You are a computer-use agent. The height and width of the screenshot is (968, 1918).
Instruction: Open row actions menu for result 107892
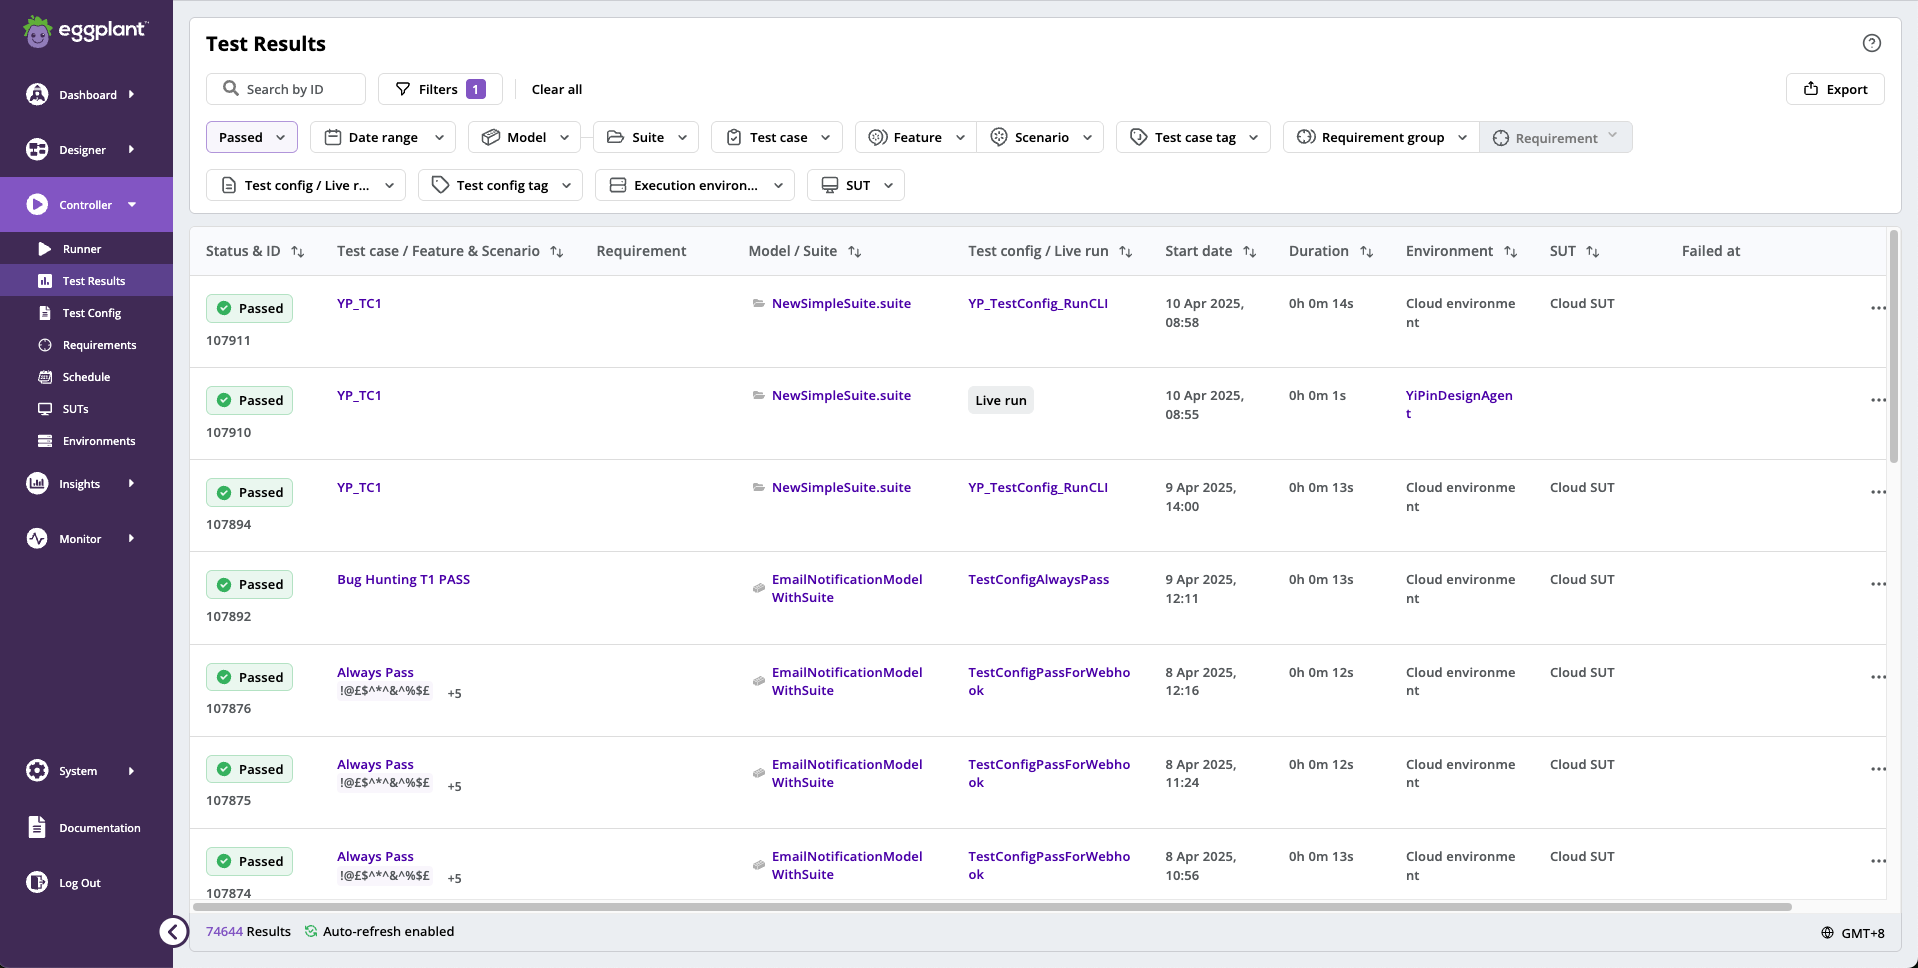(1878, 584)
